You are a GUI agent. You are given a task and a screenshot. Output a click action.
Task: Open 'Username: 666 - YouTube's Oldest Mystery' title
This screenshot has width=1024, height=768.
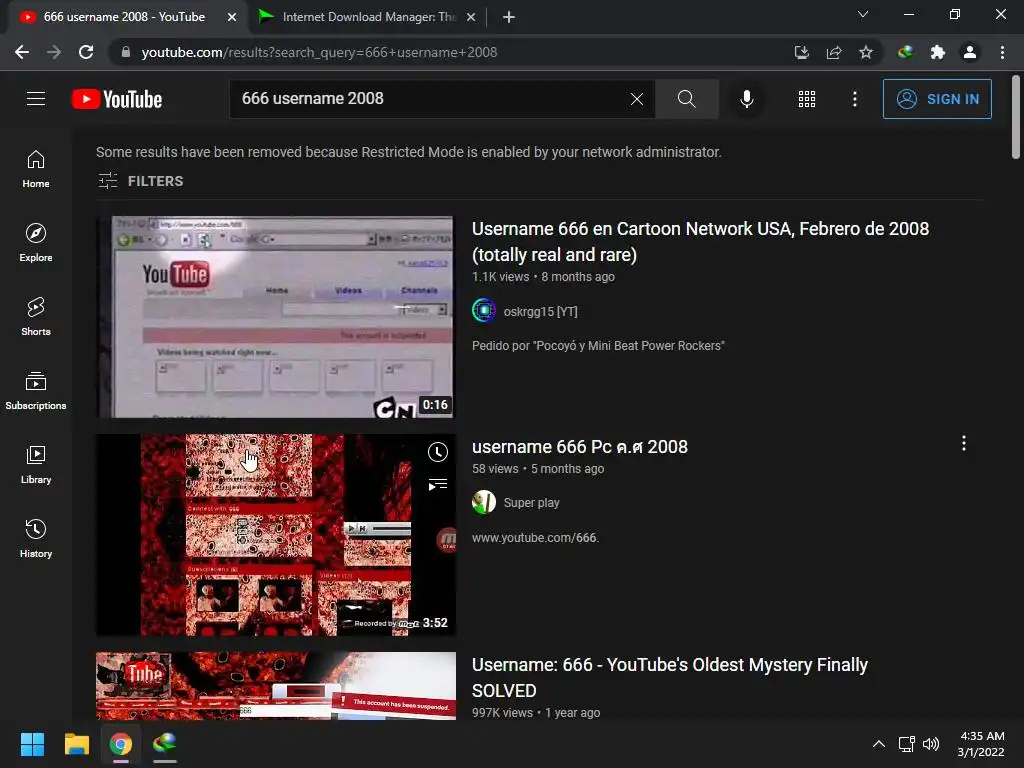[669, 677]
